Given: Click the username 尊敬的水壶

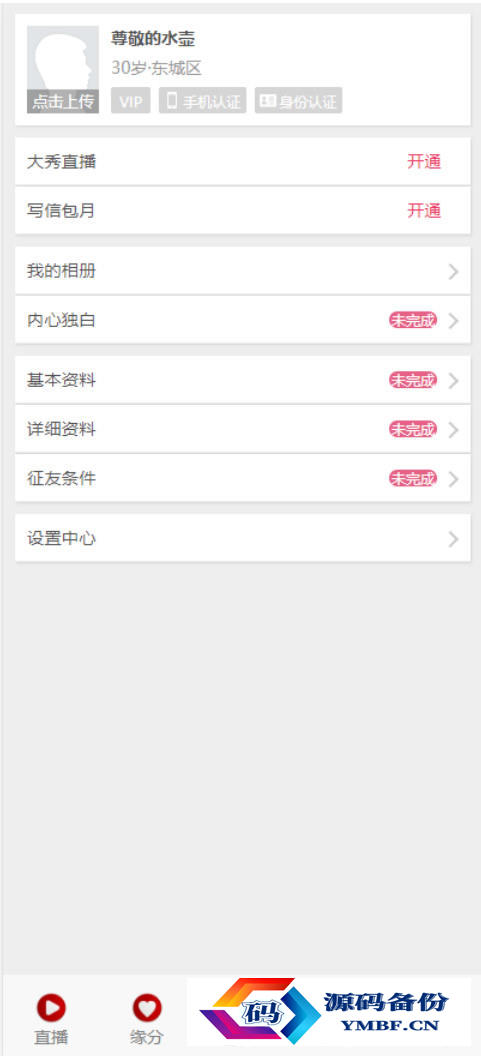Looking at the screenshot, I should [x=153, y=39].
